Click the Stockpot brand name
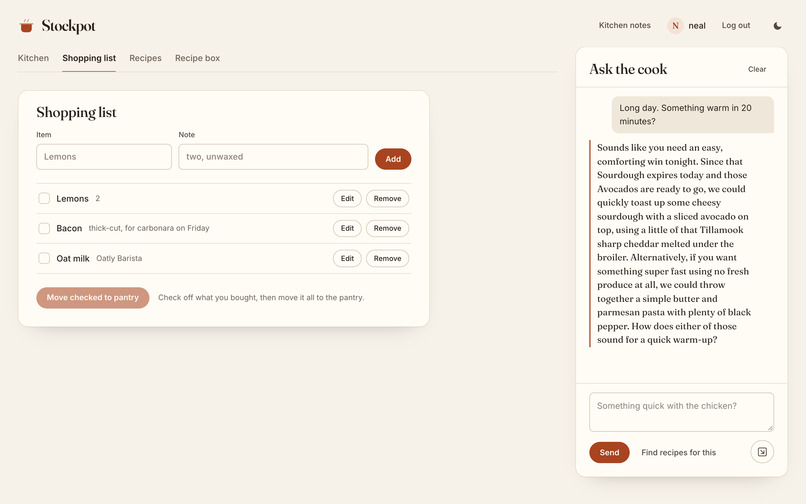Screen dimensions: 806x504 coord(69,26)
